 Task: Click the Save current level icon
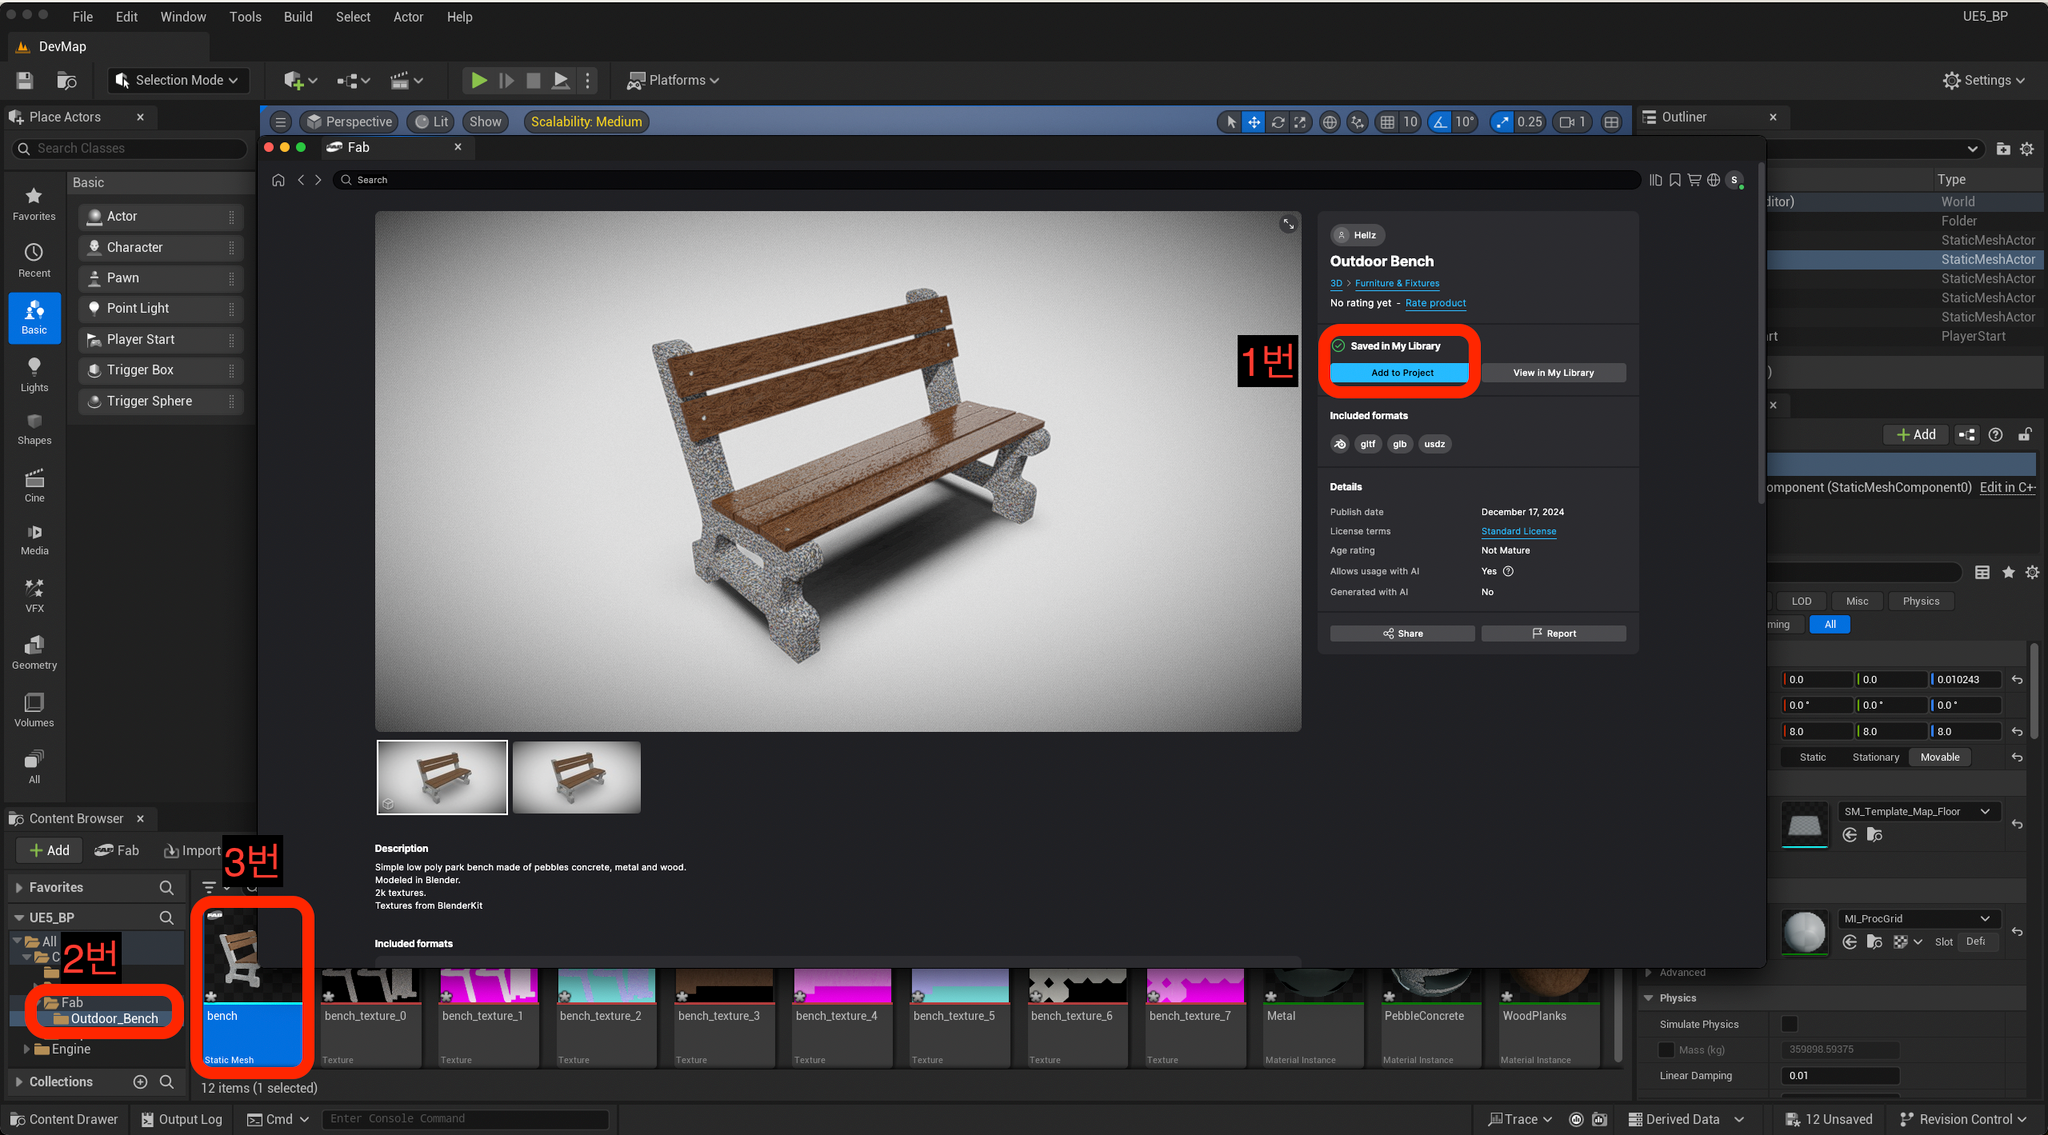pos(25,80)
